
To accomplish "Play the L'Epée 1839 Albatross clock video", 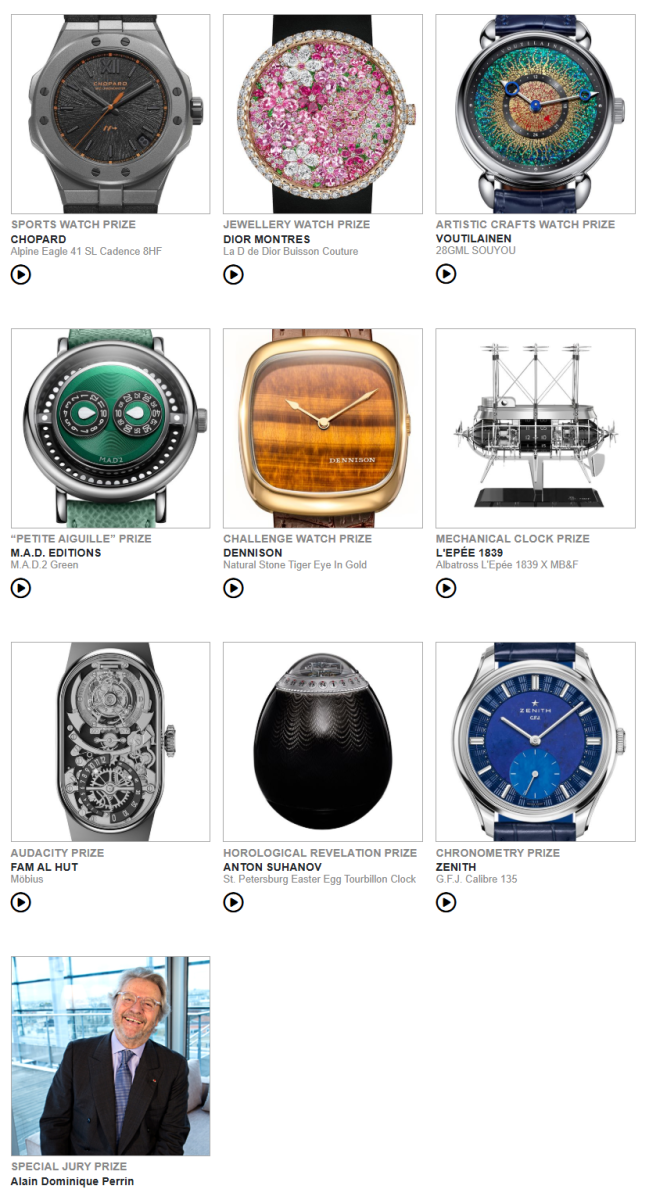I will [x=446, y=588].
